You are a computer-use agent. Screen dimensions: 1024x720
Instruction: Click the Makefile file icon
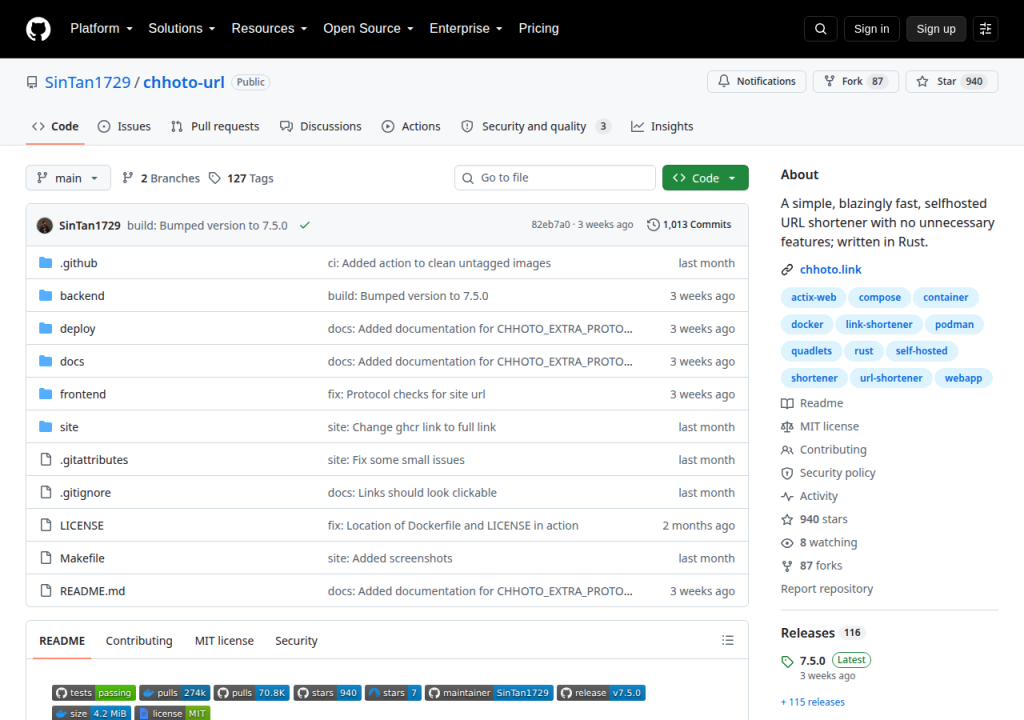[x=46, y=557]
